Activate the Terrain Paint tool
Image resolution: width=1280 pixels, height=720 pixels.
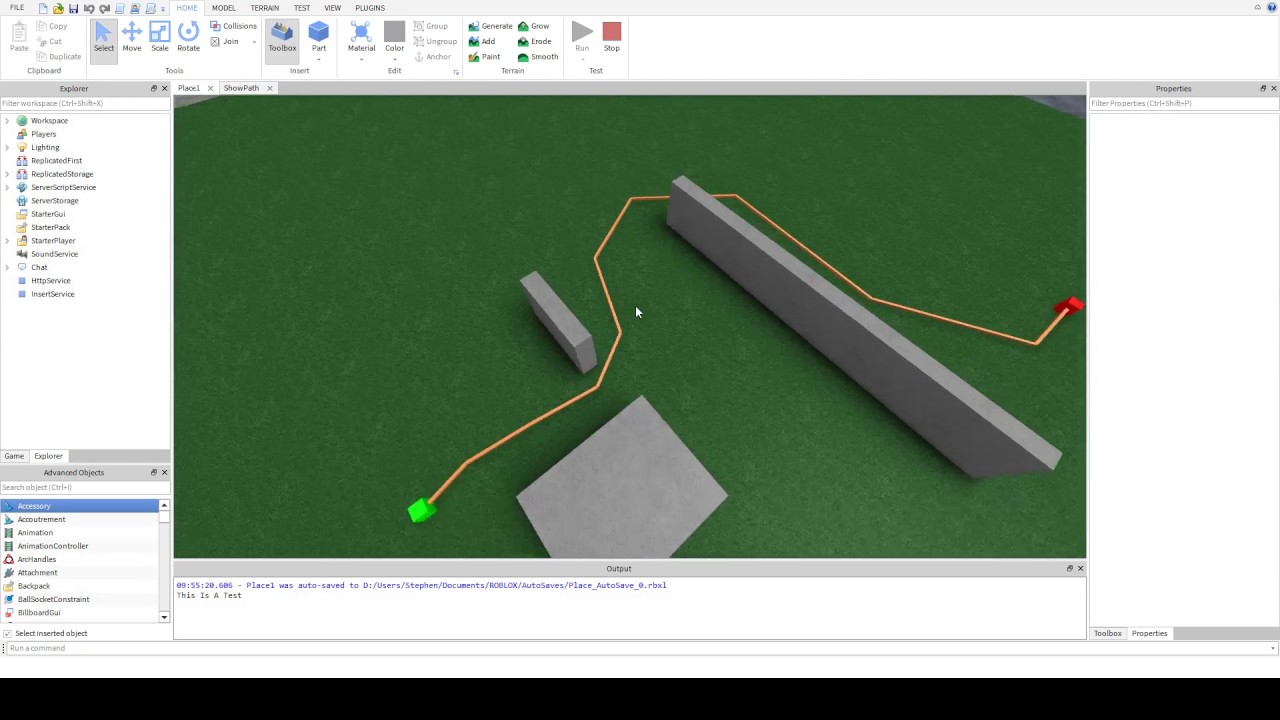click(486, 56)
